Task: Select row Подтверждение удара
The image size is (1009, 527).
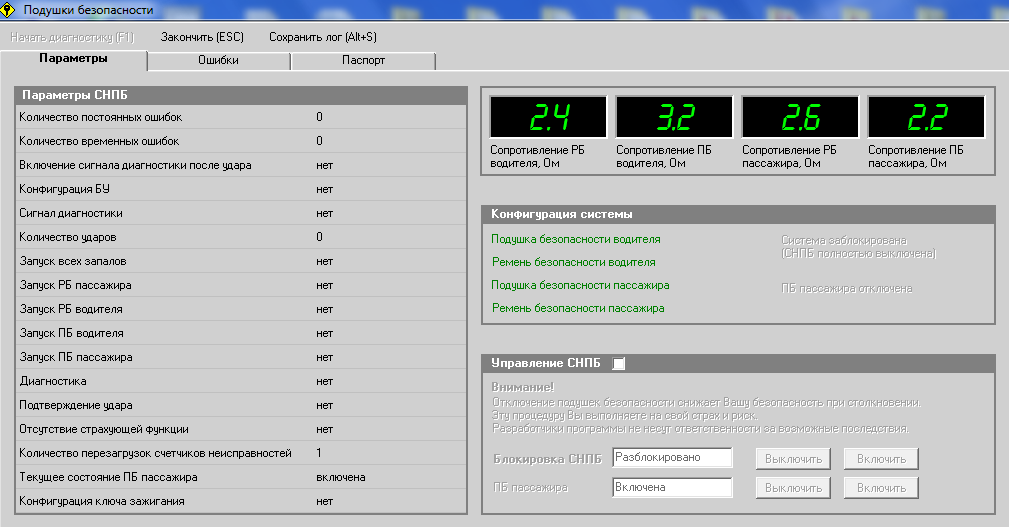Action: click(241, 405)
